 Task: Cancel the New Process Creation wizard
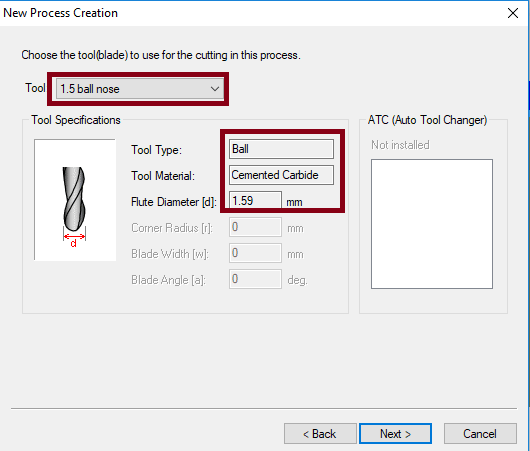[x=480, y=434]
